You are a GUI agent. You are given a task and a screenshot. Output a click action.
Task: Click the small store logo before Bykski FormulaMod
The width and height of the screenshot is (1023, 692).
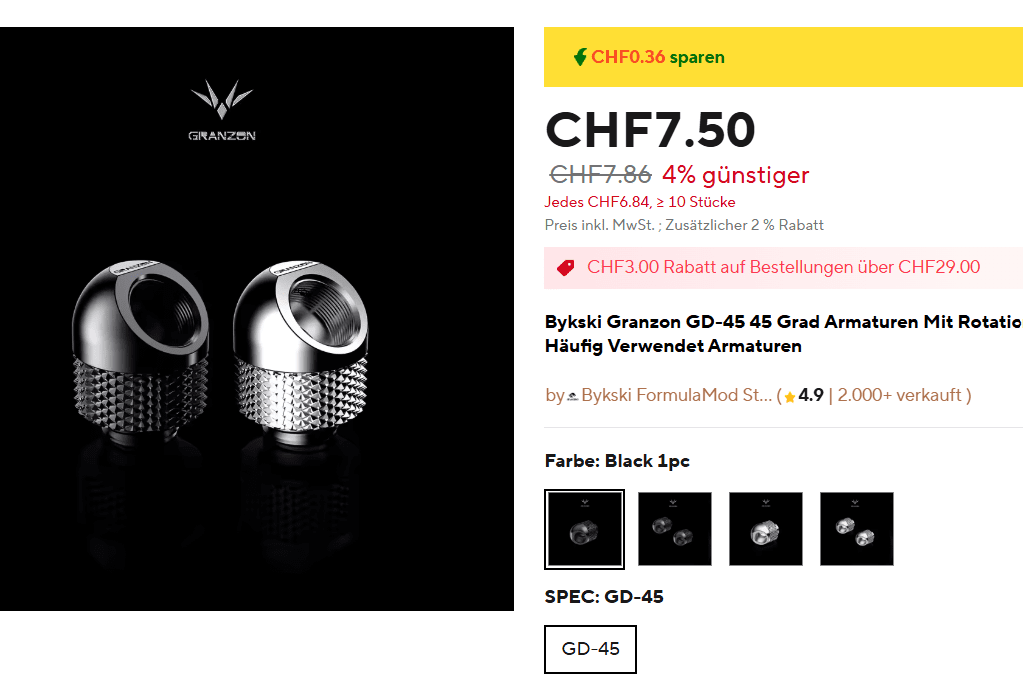[x=573, y=396]
